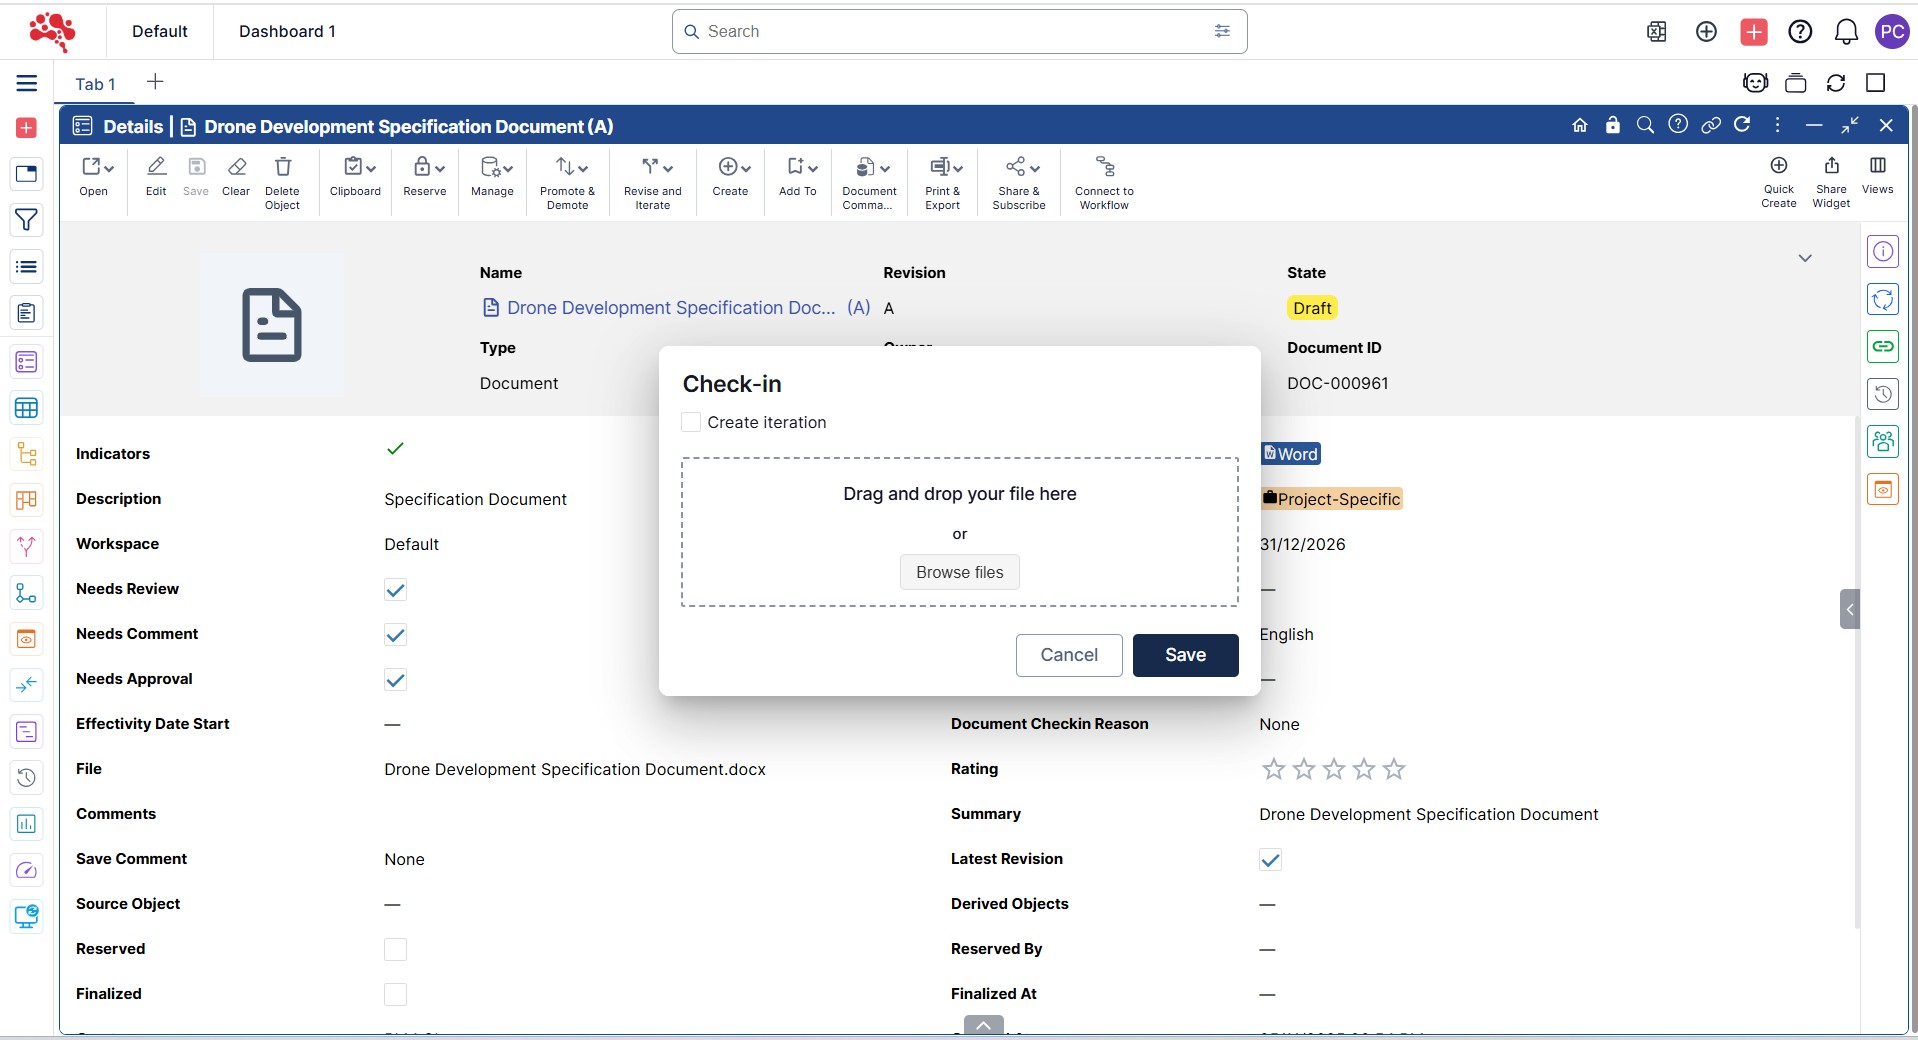Open the Dashboard 1 menu item
The width and height of the screenshot is (1918, 1040).
287,31
